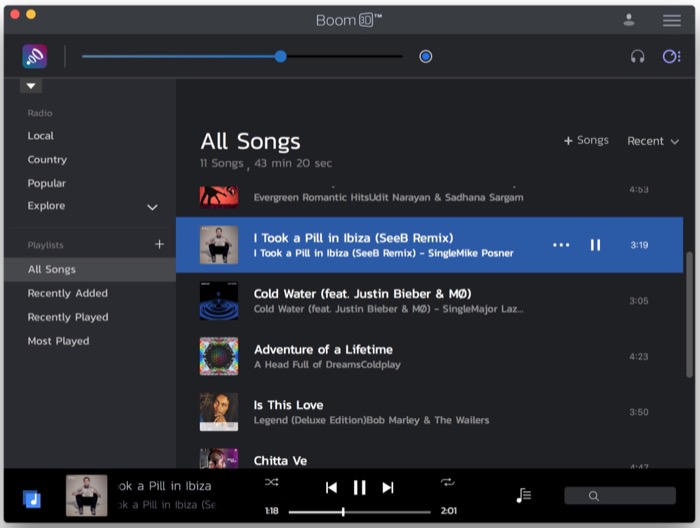The image size is (700, 528).
Task: Open more options for the Ibiza song
Action: (x=561, y=245)
